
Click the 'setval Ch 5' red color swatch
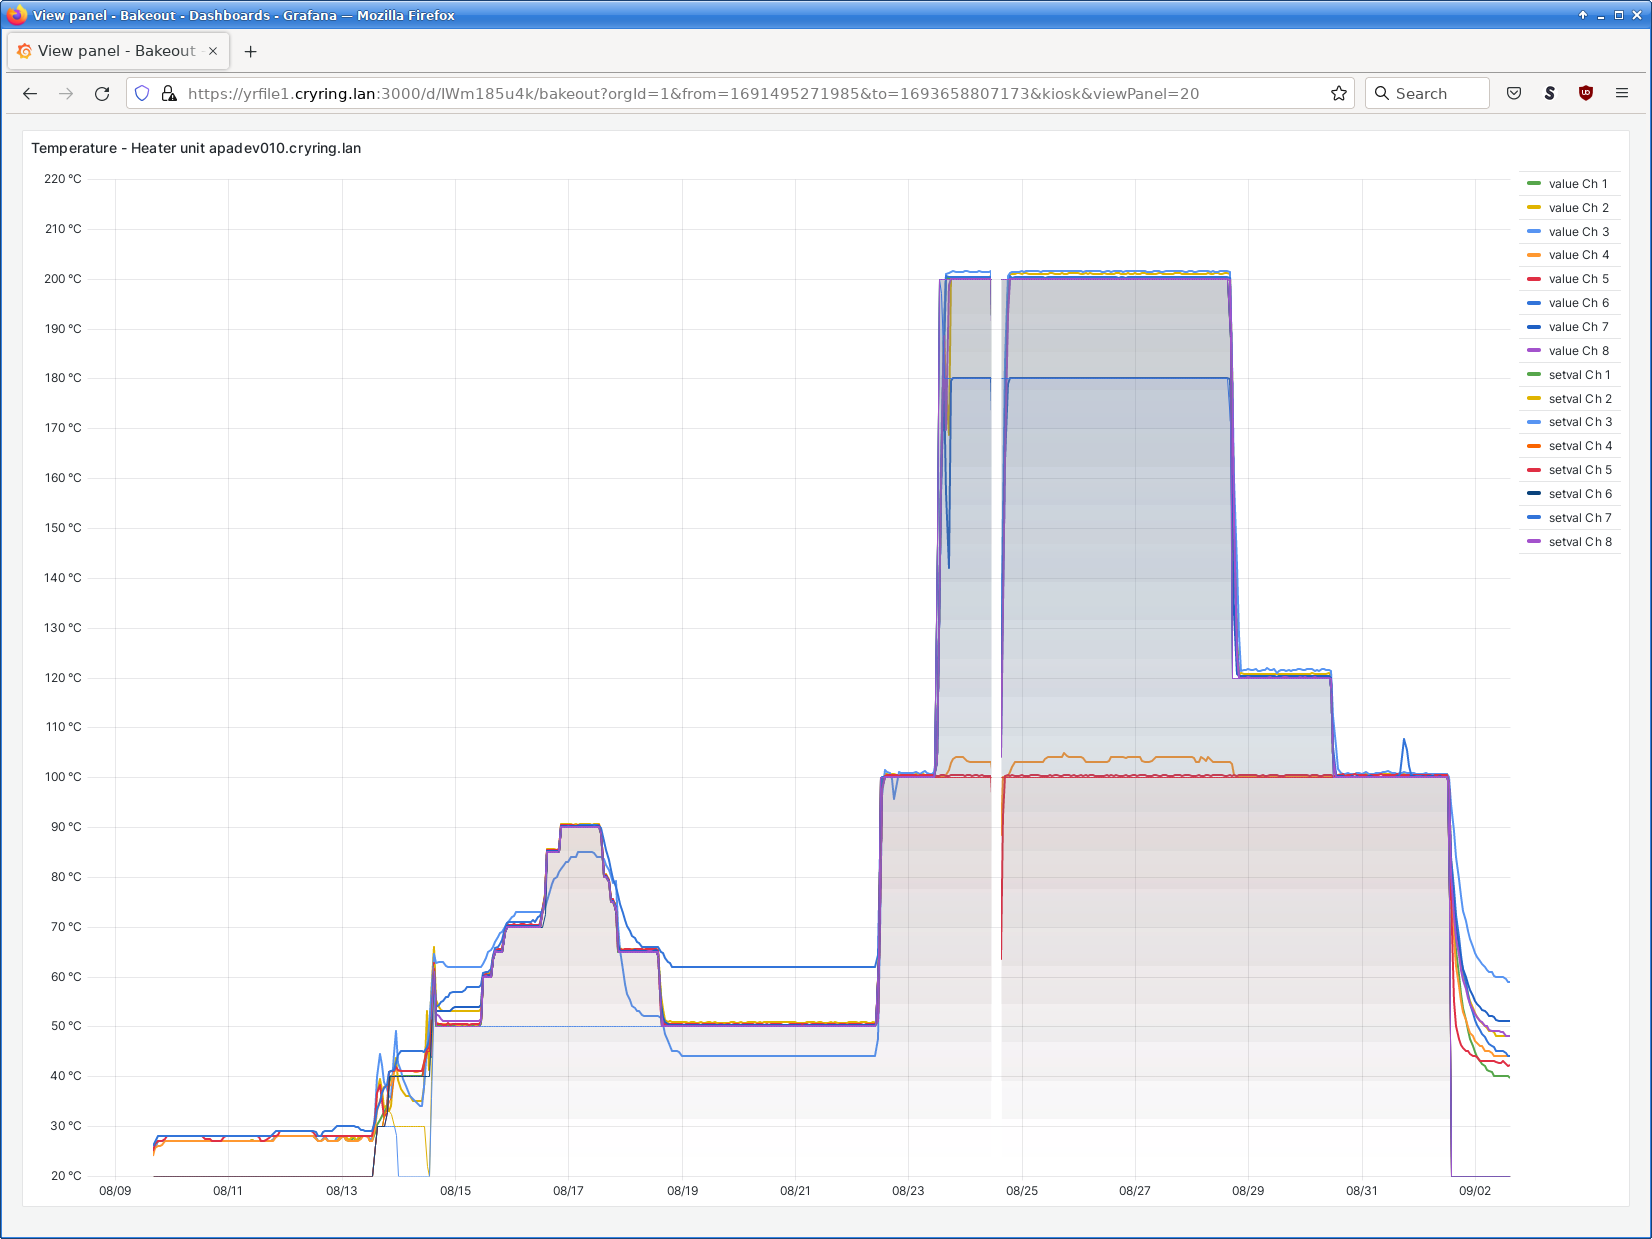(1534, 470)
